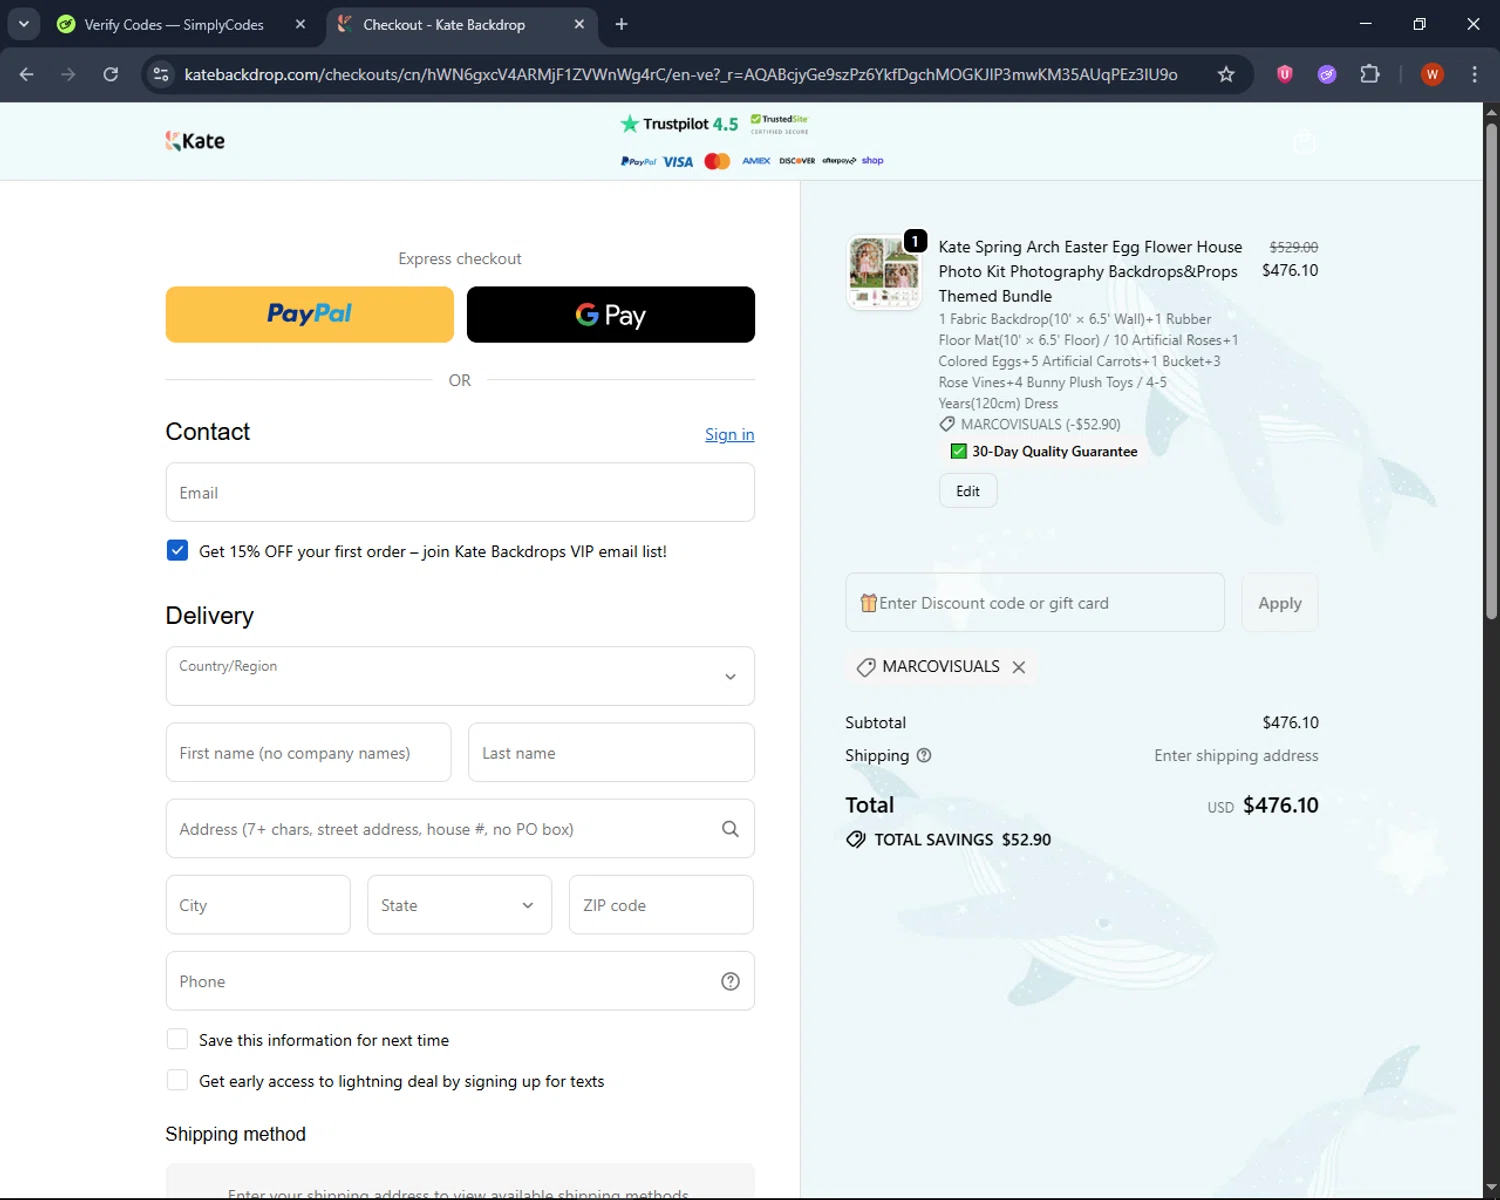Open the tab search dropdown arrow
This screenshot has height=1200, width=1500.
coord(23,24)
